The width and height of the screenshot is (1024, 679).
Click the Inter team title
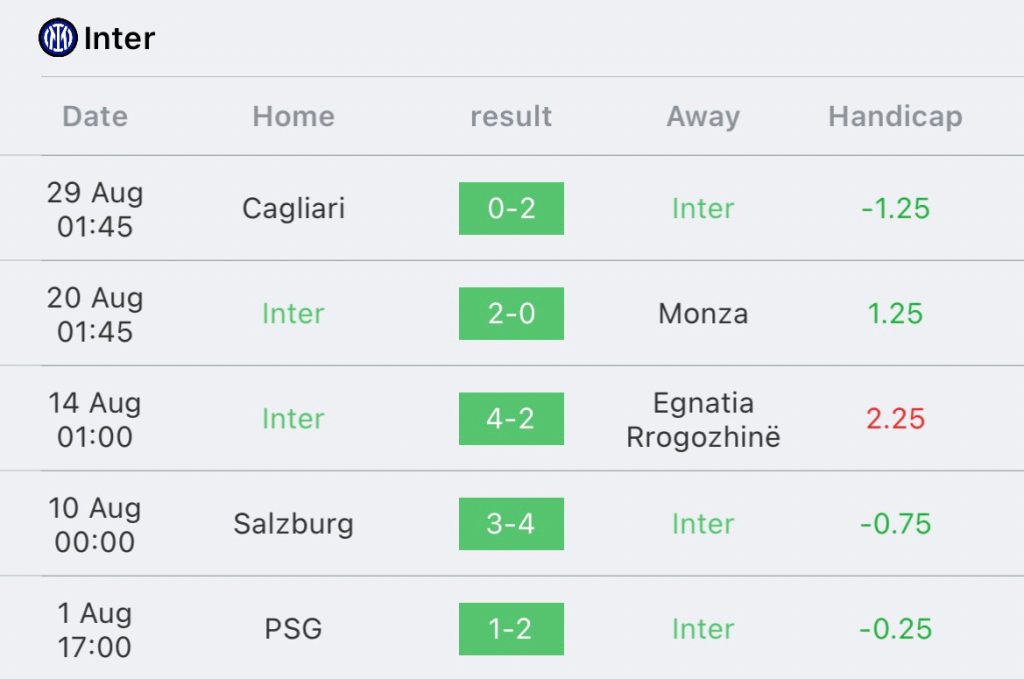coord(119,38)
